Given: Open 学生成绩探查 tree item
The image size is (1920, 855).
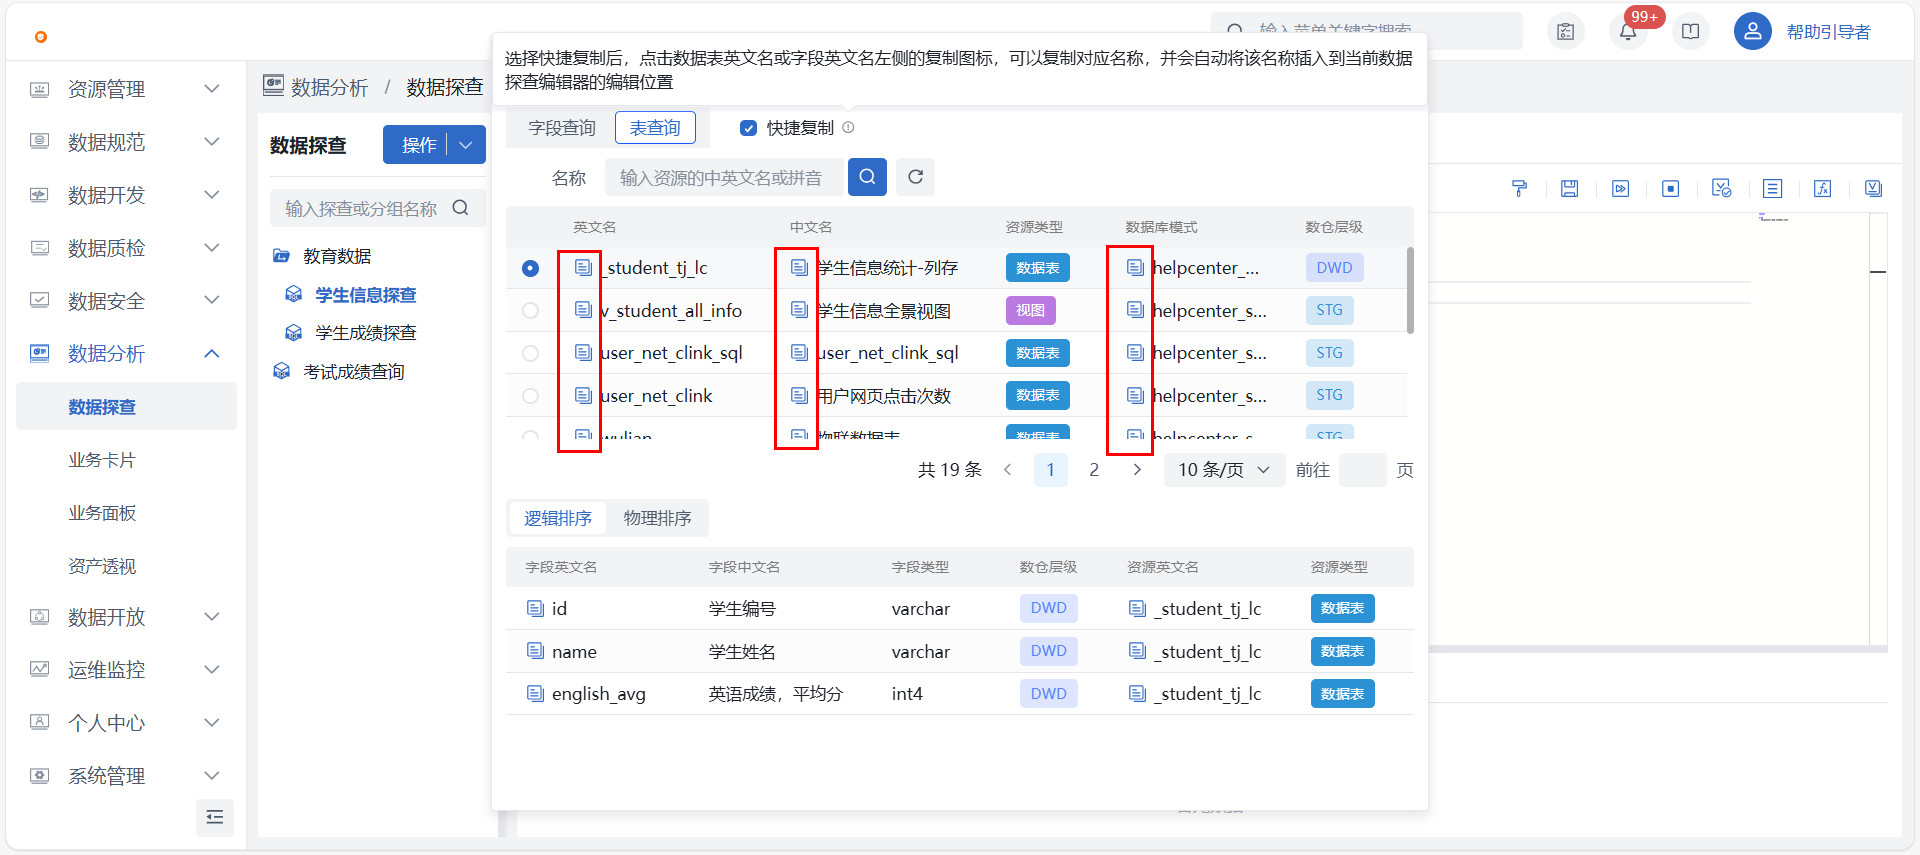Looking at the screenshot, I should 366,333.
